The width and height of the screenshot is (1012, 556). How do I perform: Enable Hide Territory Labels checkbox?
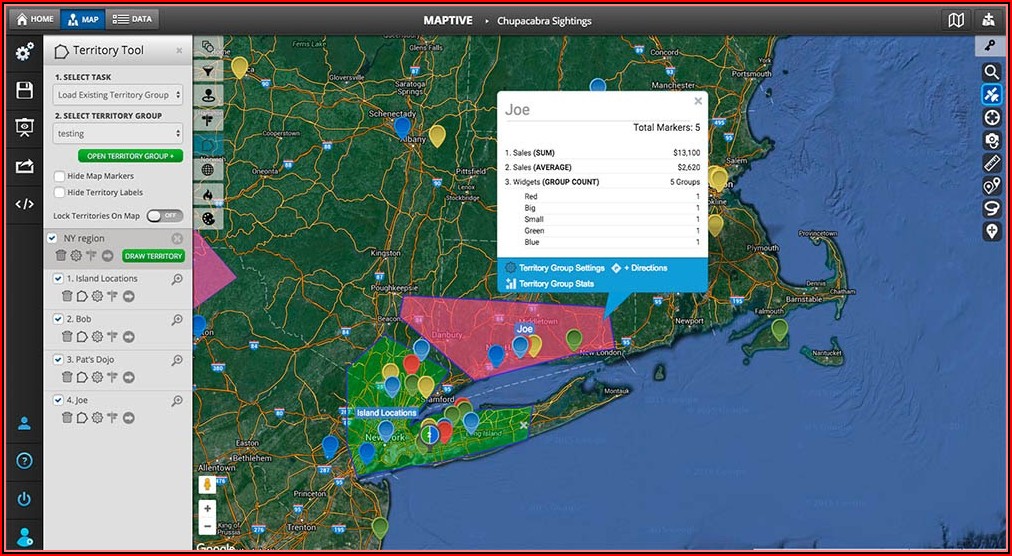pos(60,192)
